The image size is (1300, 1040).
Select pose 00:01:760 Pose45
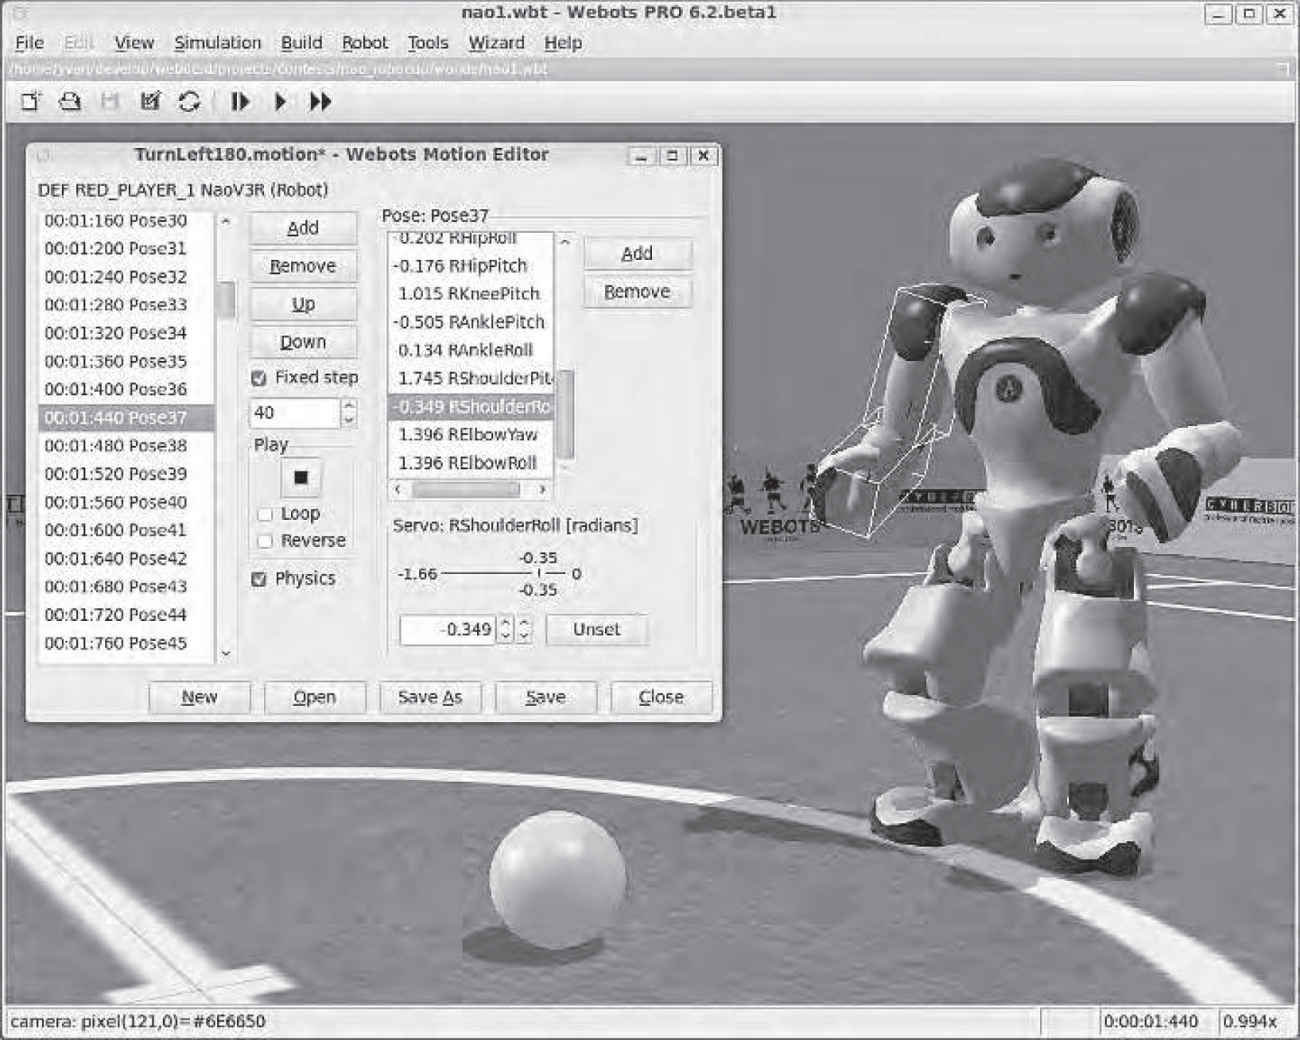coord(127,644)
